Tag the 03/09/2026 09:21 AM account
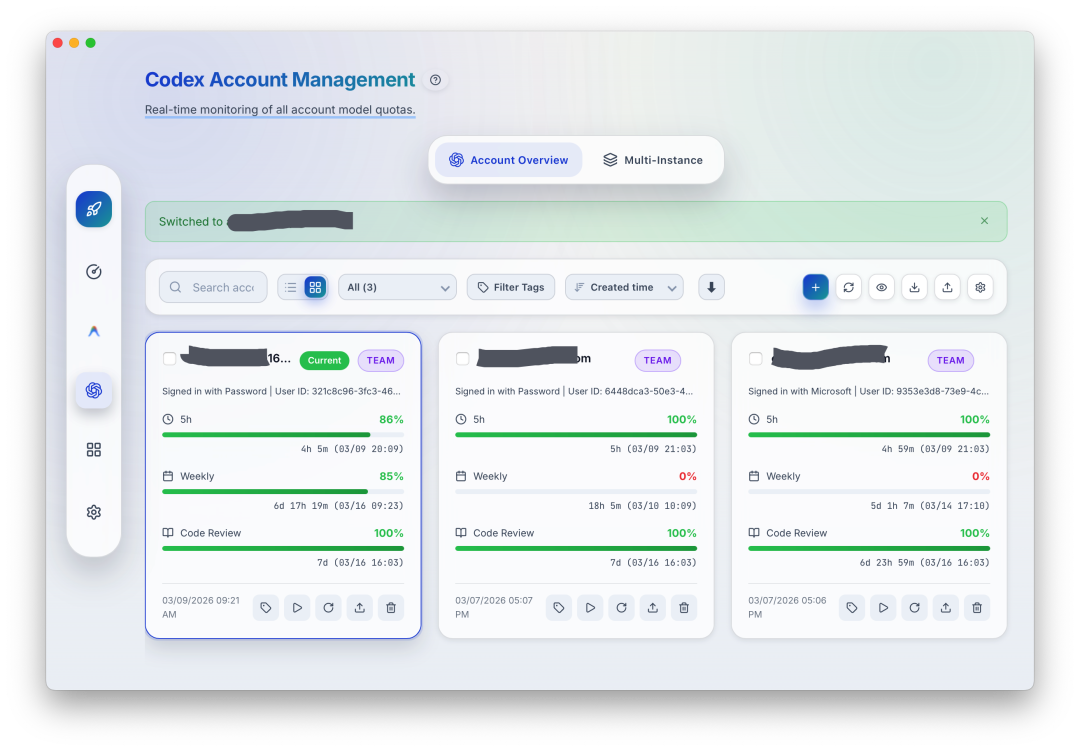 click(x=266, y=608)
